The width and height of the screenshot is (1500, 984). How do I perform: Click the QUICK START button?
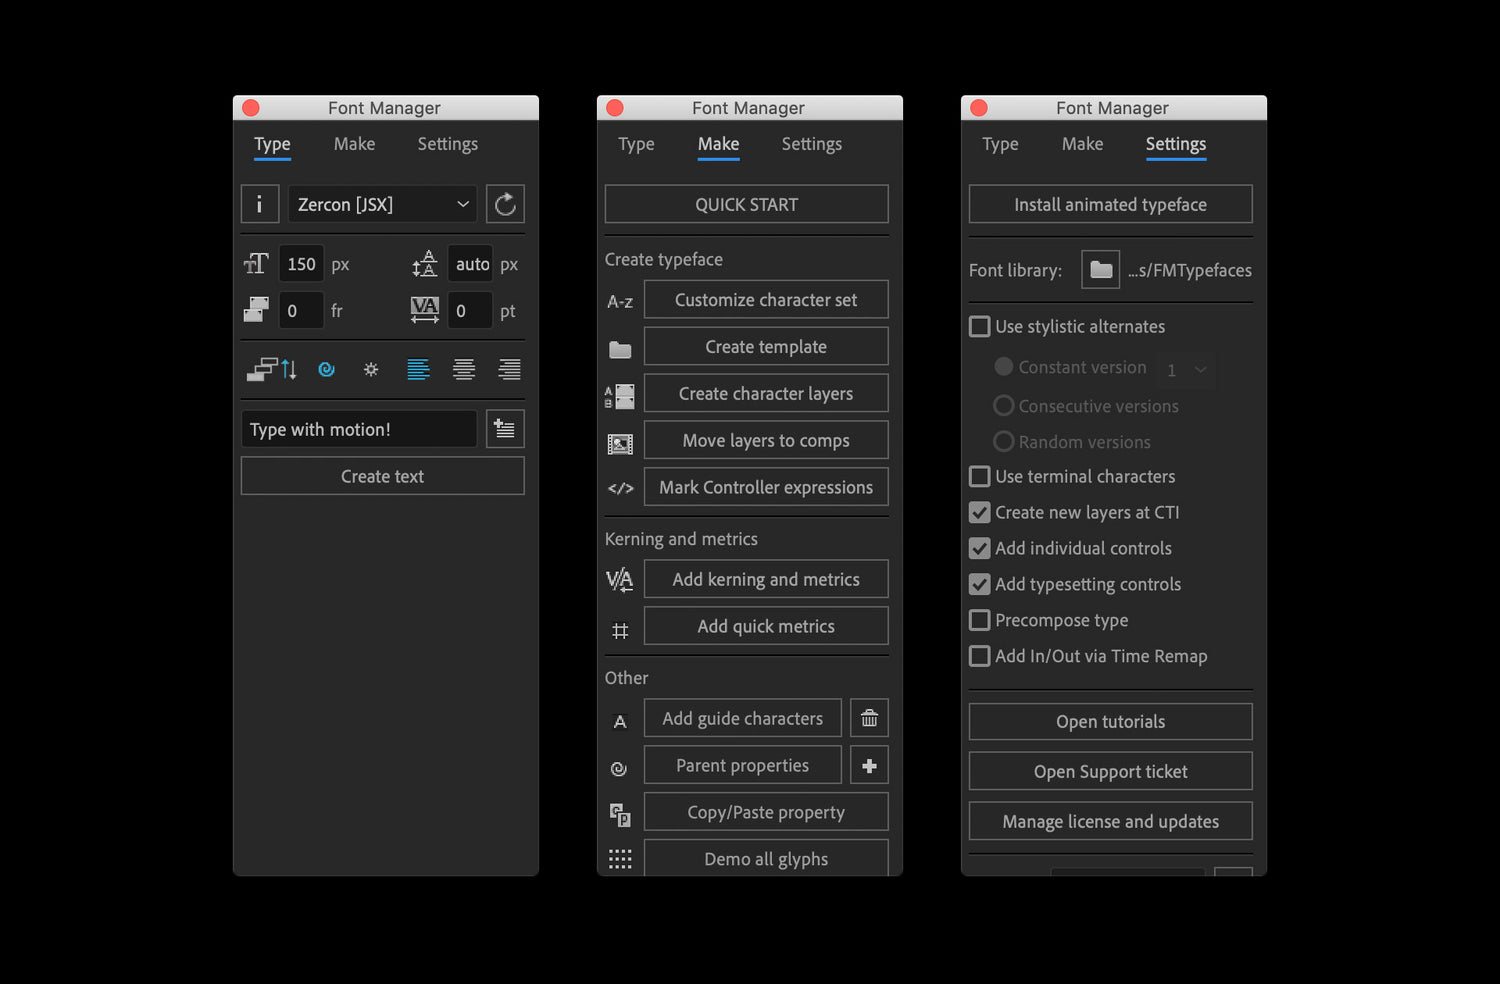pos(746,204)
